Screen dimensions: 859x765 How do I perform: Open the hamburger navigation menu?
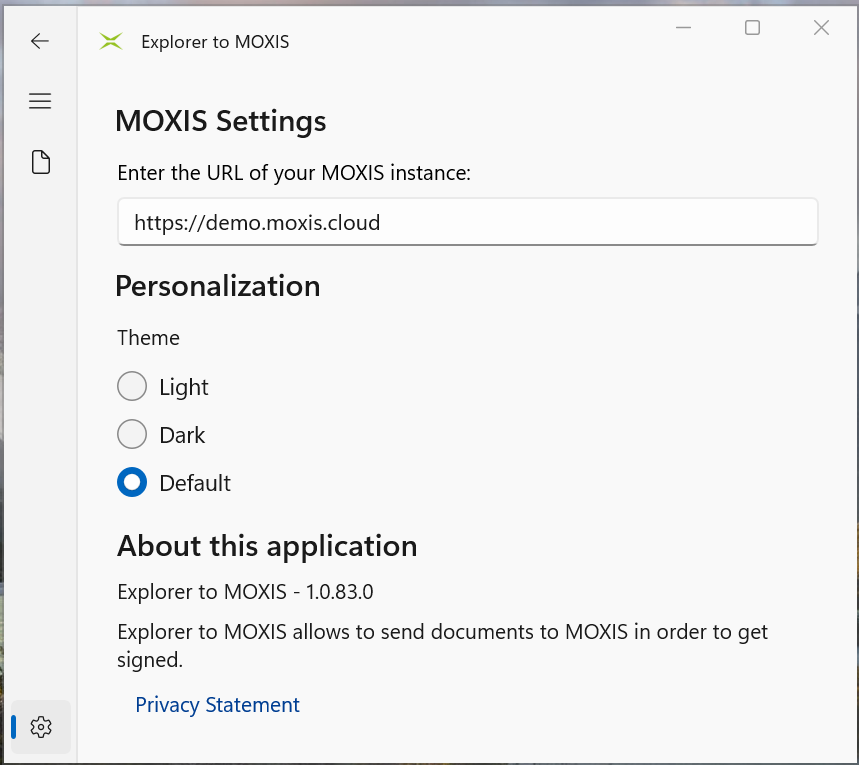(x=40, y=101)
